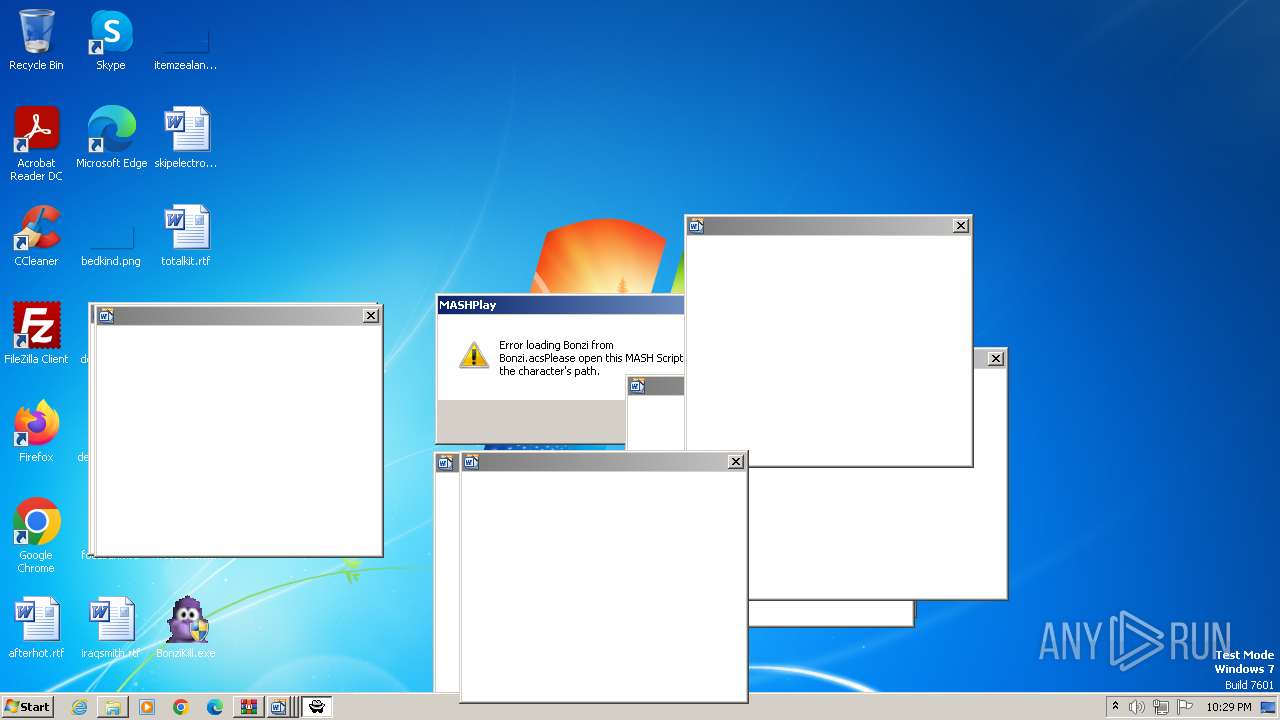
Task: Open Internet Explorer from the taskbar
Action: (x=79, y=707)
